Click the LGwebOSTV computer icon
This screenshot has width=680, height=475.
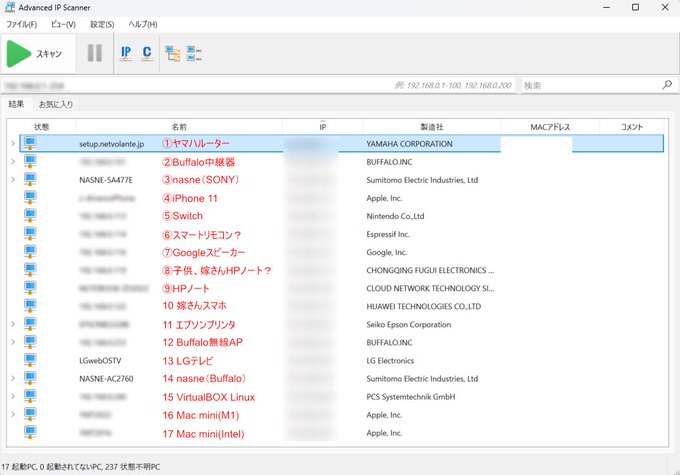click(x=30, y=360)
